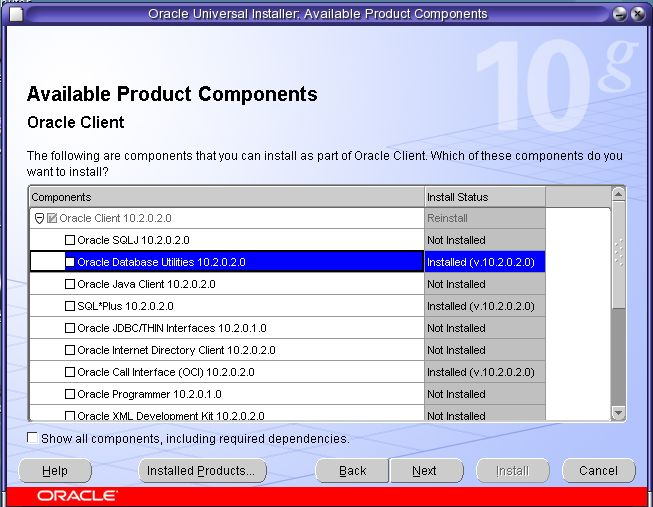Close the Oracle Universal Installer window

pos(638,14)
